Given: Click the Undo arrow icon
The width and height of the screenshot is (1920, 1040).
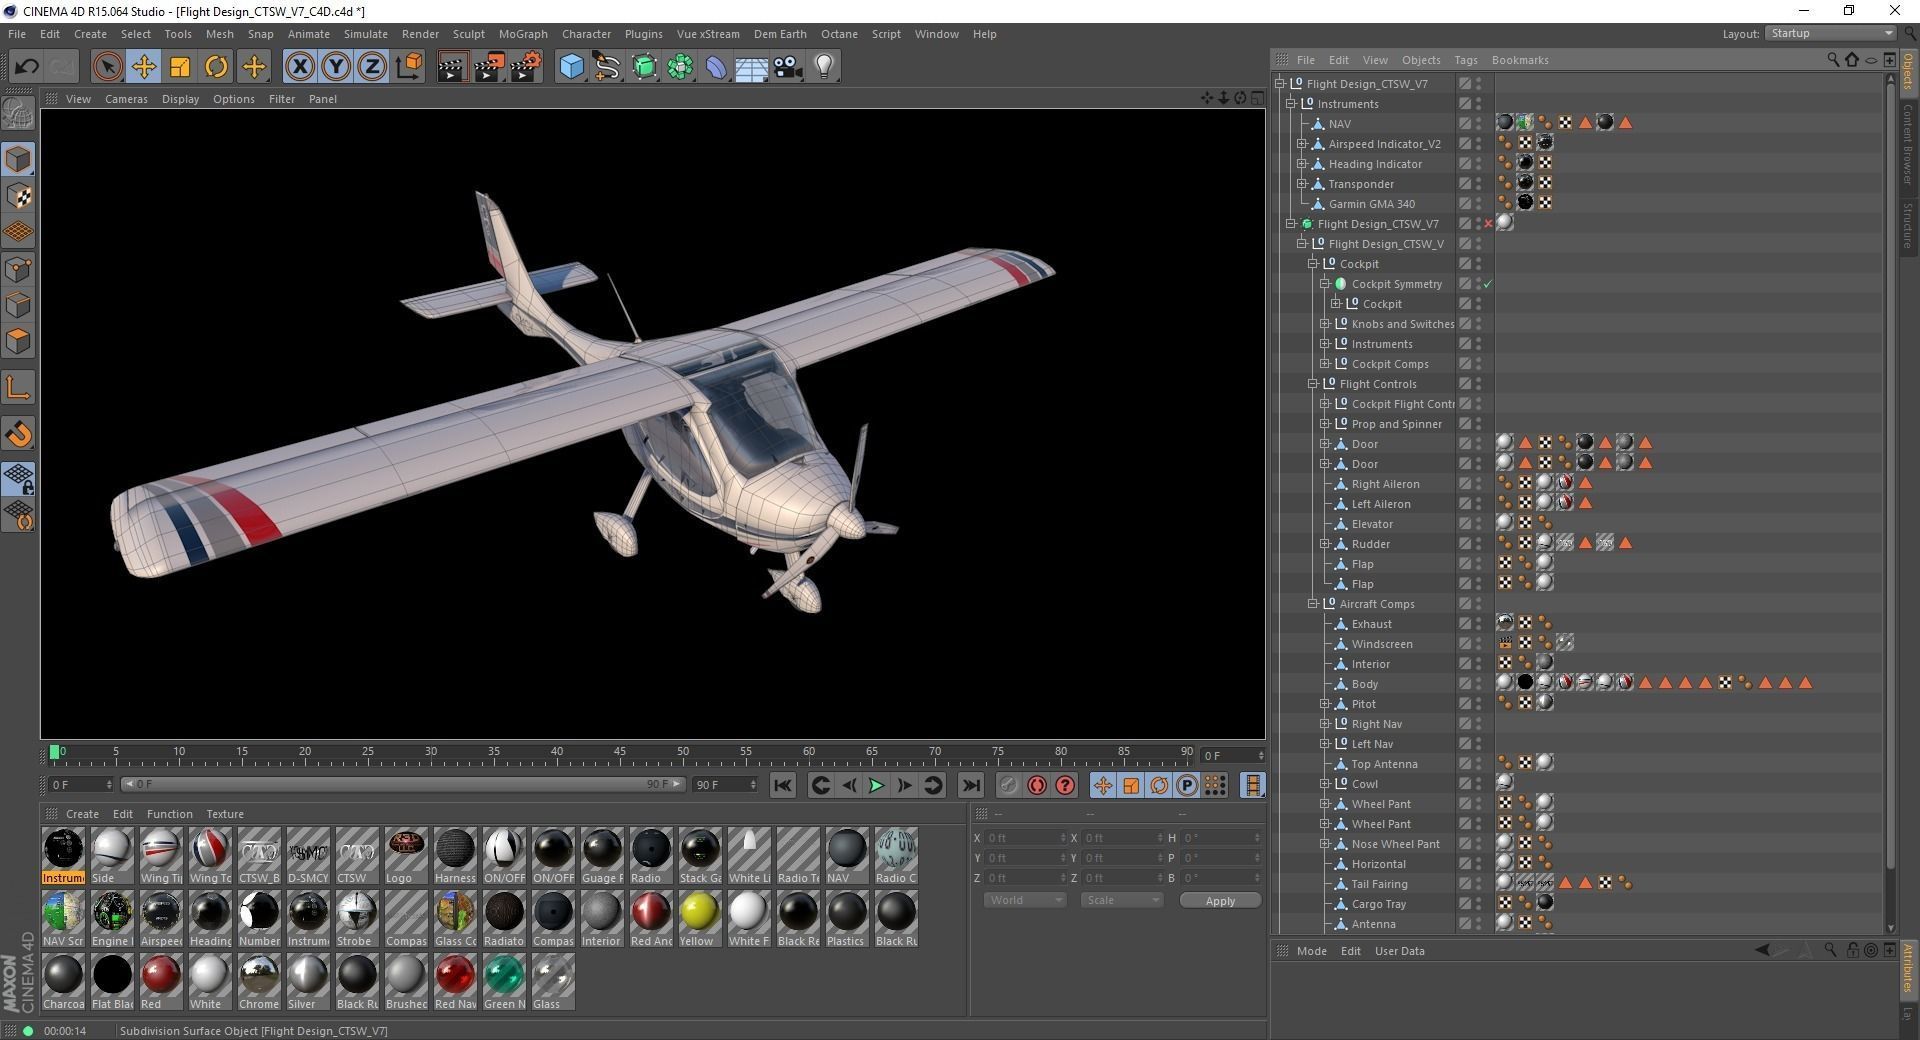Looking at the screenshot, I should tap(26, 67).
